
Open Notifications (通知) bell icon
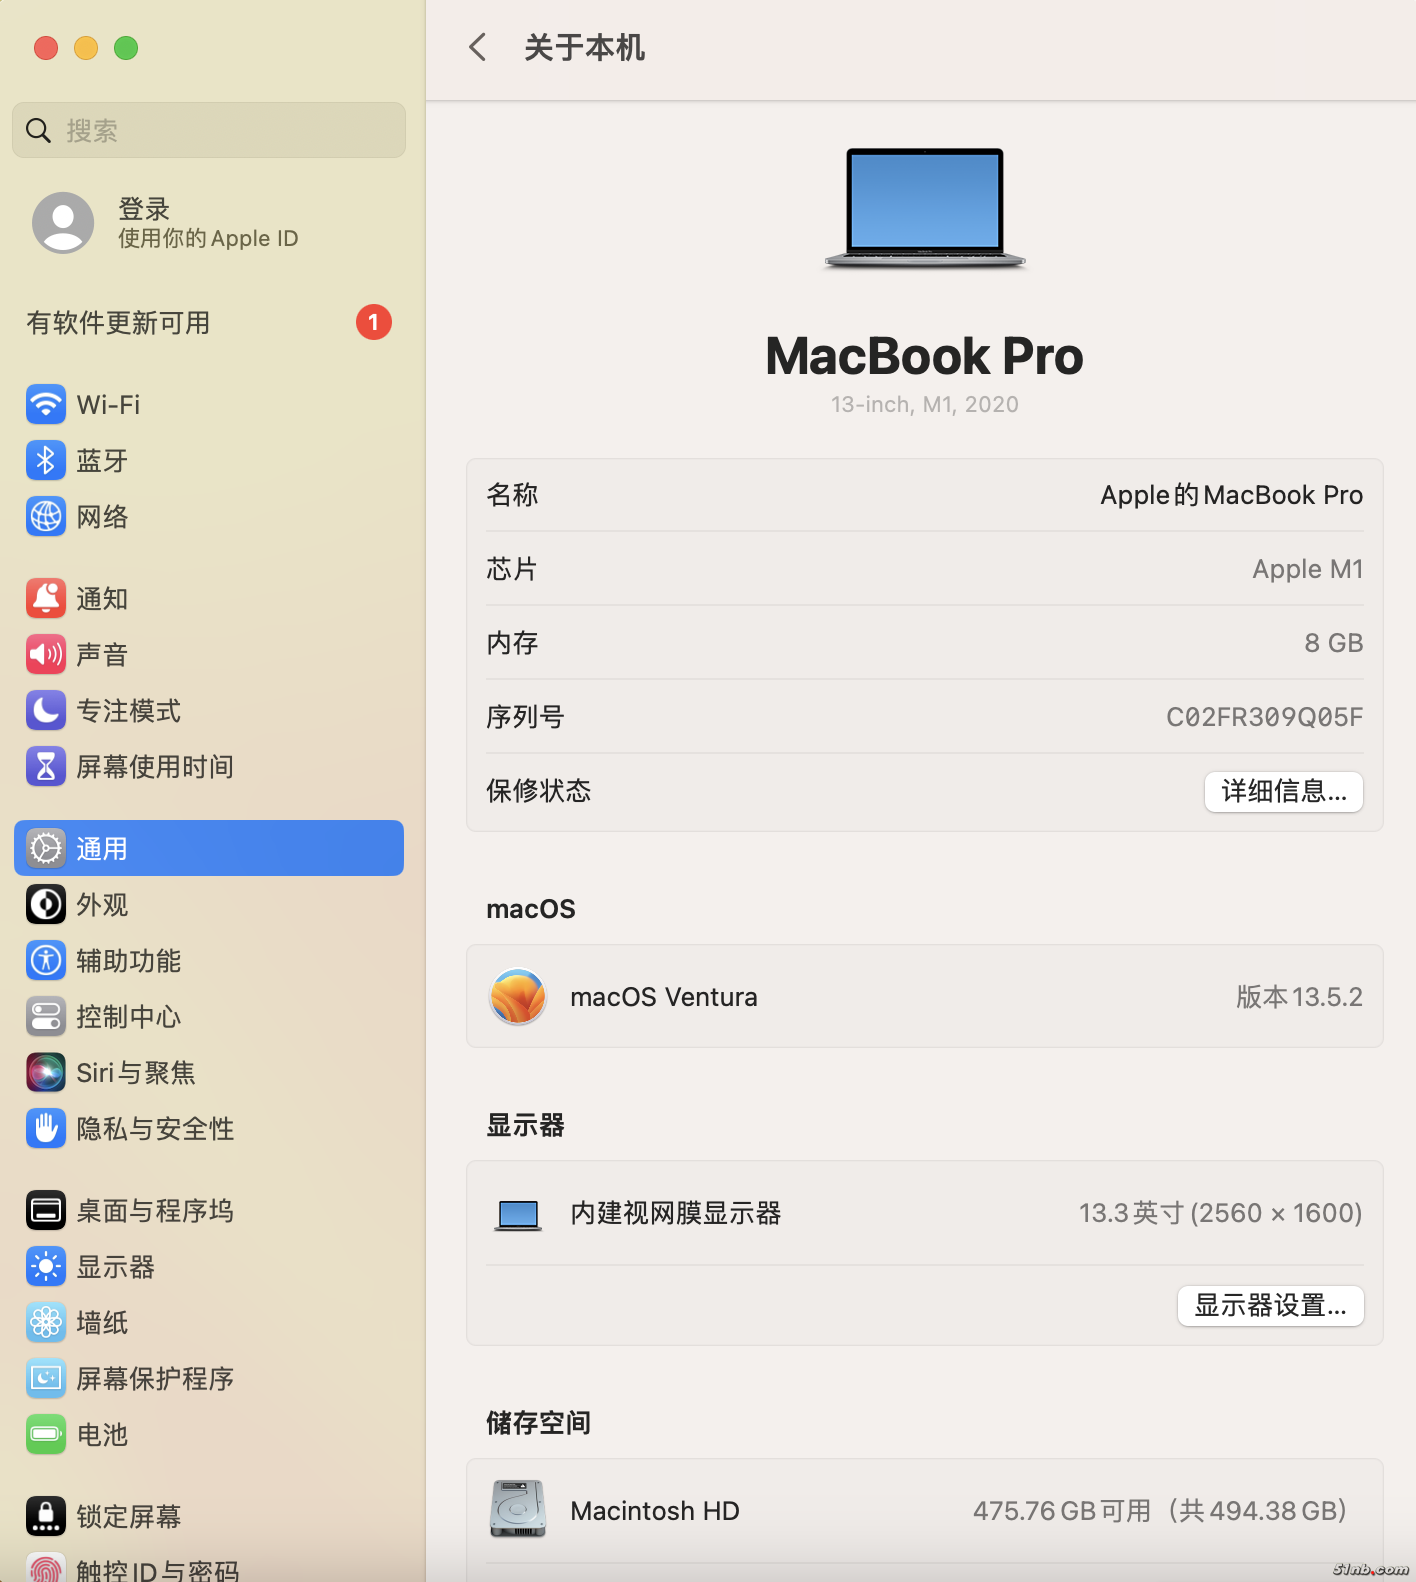46,599
